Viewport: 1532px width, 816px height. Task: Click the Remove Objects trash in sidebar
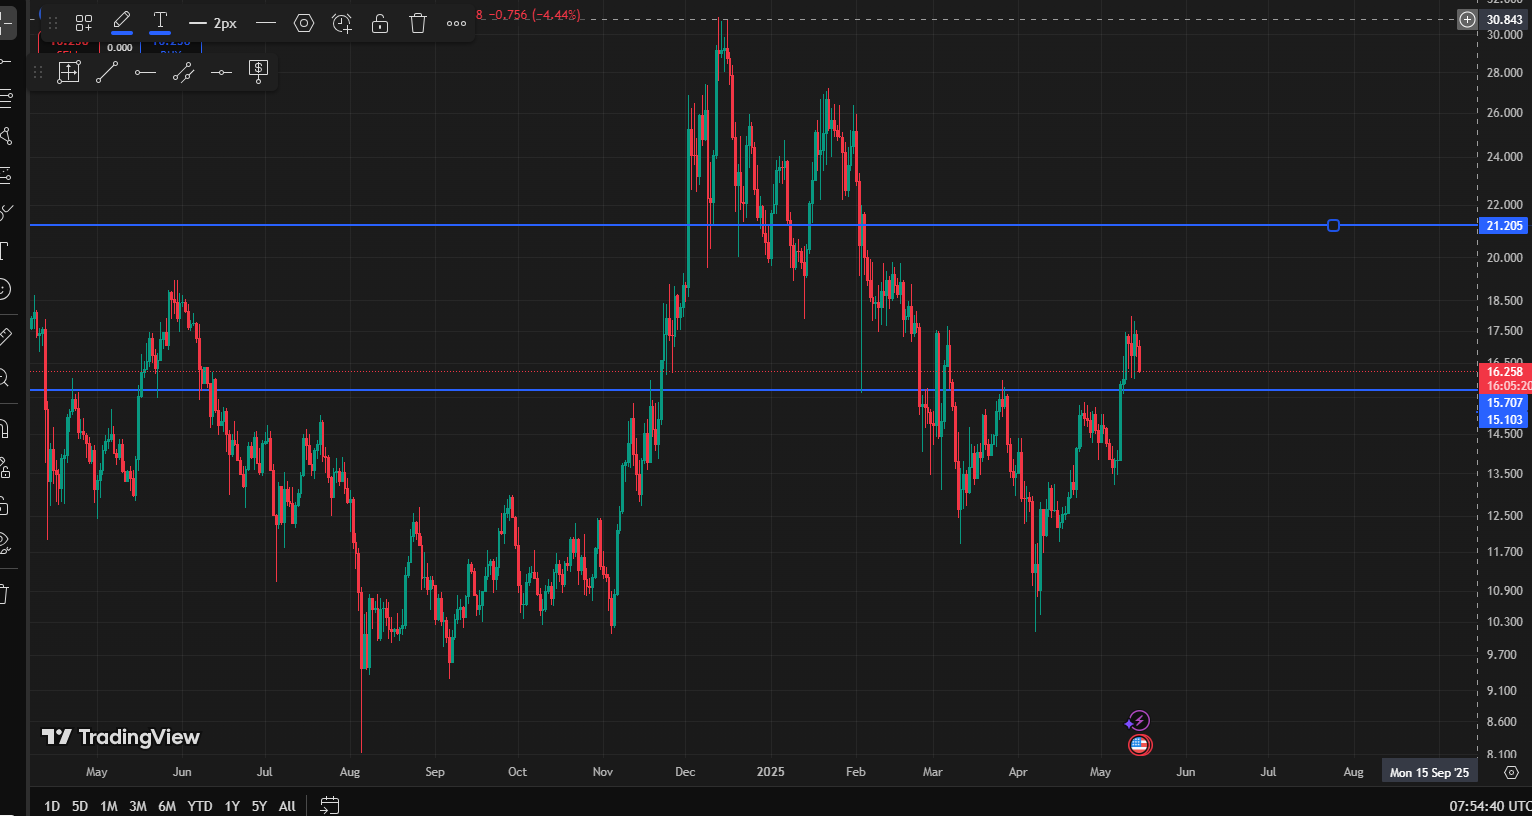point(5,594)
